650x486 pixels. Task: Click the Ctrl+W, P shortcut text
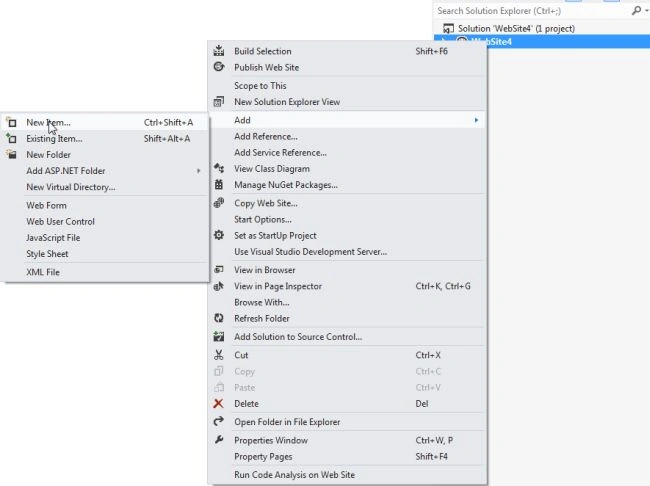[x=434, y=440]
